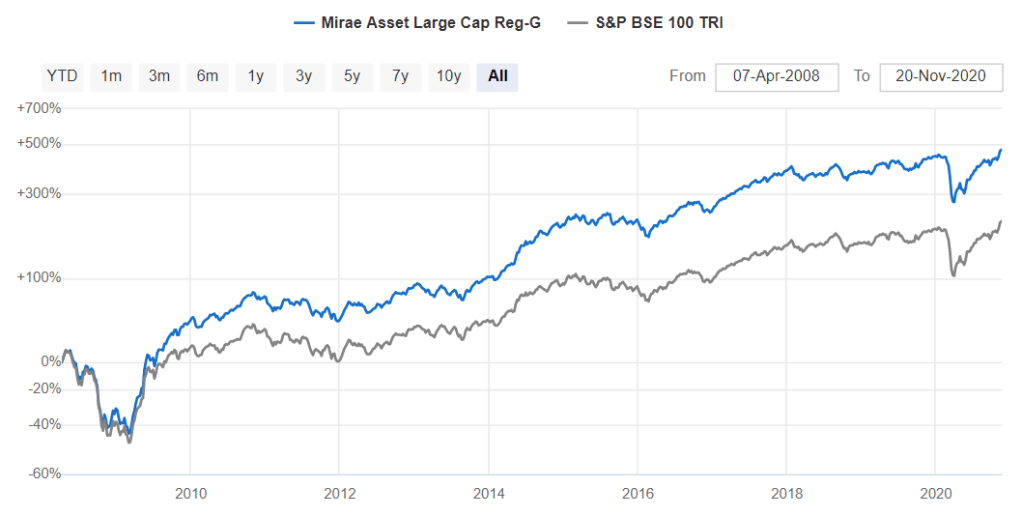Select the 10y range option
Viewport: 1022px width, 516px height.
click(x=448, y=76)
